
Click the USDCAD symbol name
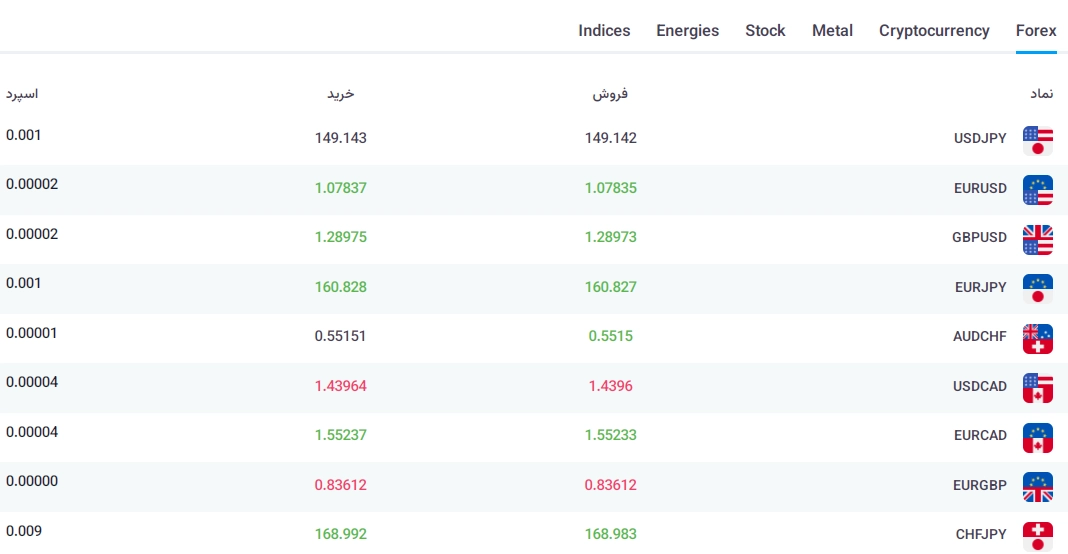click(979, 386)
